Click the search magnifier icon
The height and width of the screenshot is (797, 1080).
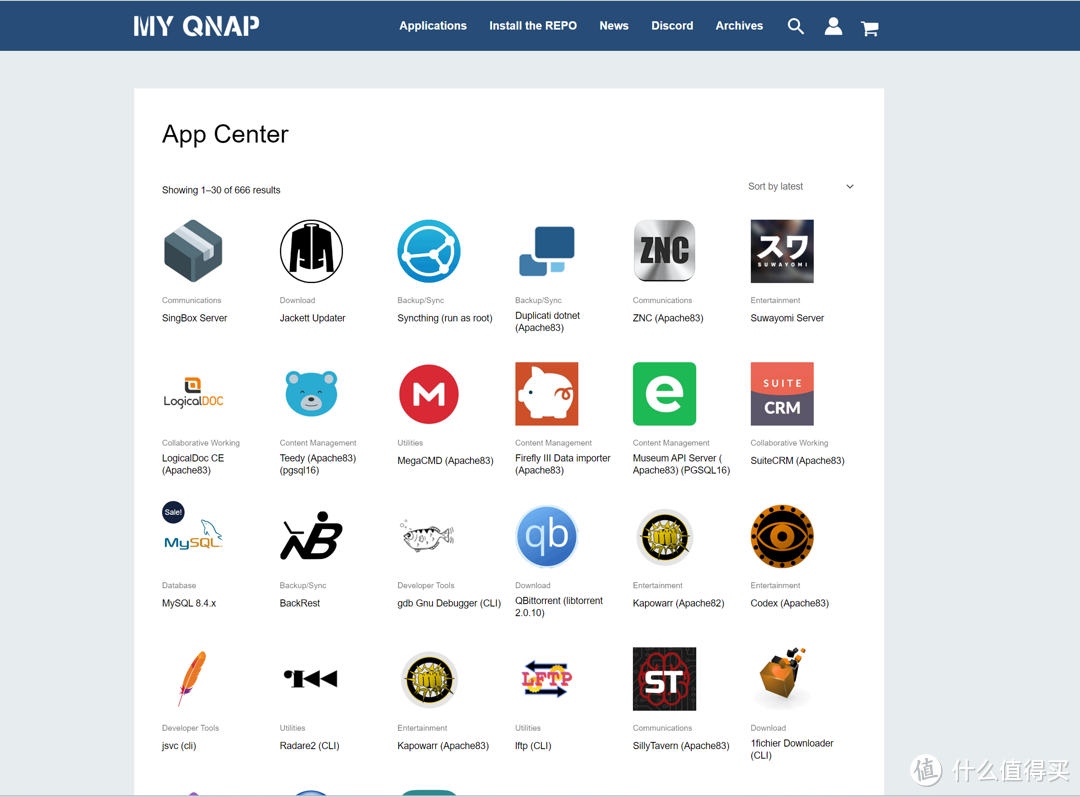click(x=796, y=26)
